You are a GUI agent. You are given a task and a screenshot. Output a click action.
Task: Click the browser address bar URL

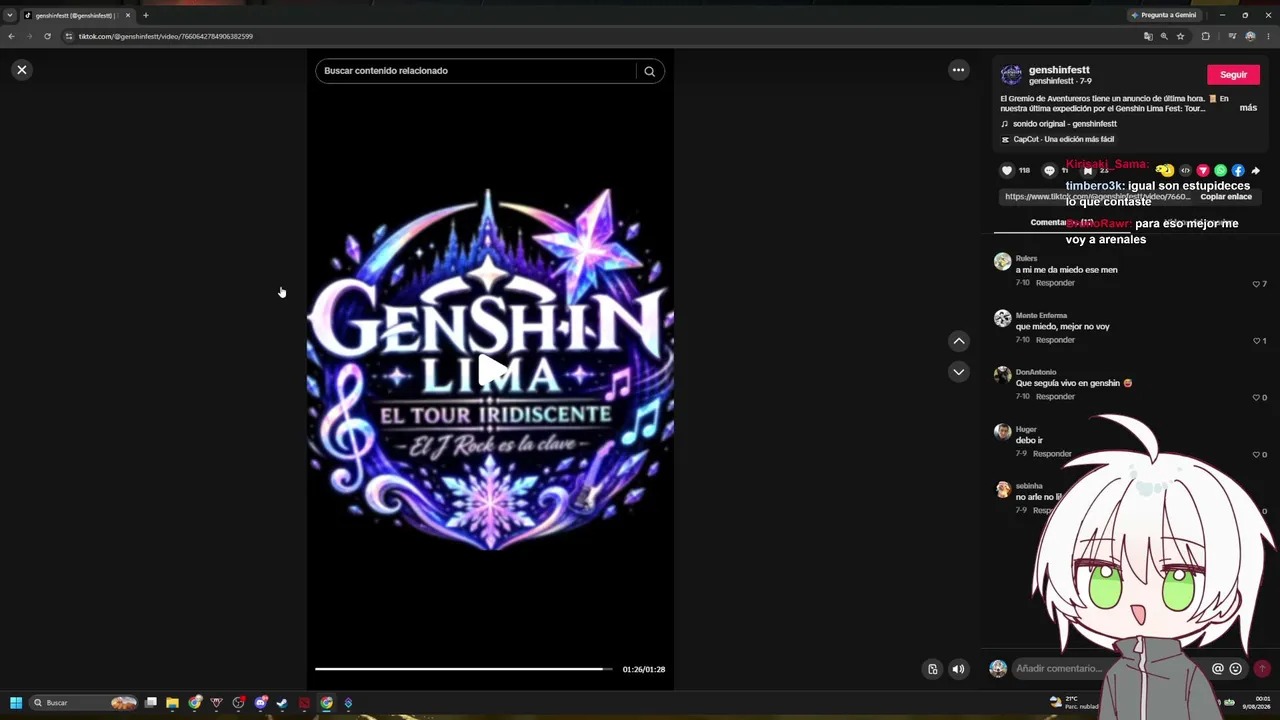(166, 36)
